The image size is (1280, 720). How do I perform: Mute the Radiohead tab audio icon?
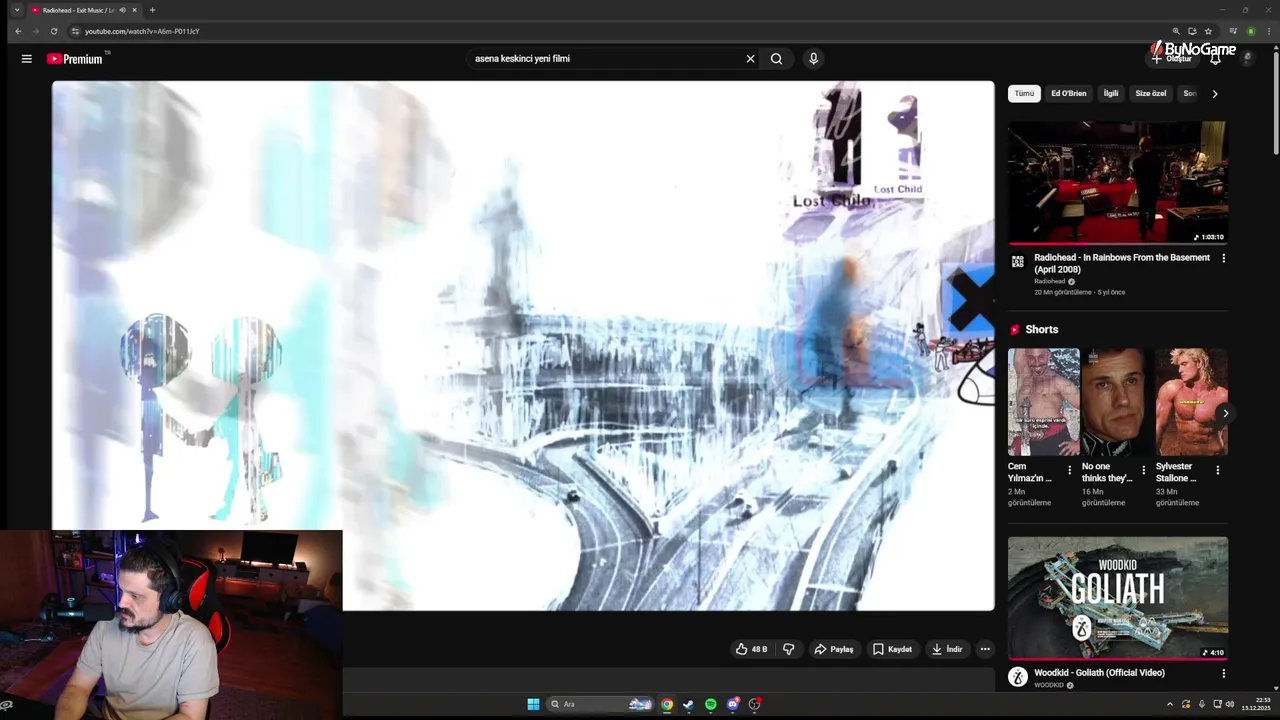[122, 10]
